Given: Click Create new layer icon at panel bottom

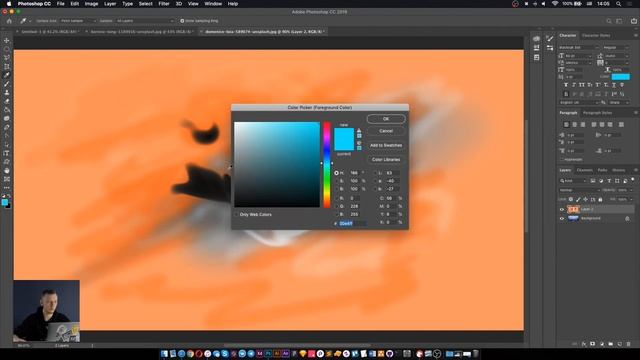Looking at the screenshot, I should tap(619, 344).
